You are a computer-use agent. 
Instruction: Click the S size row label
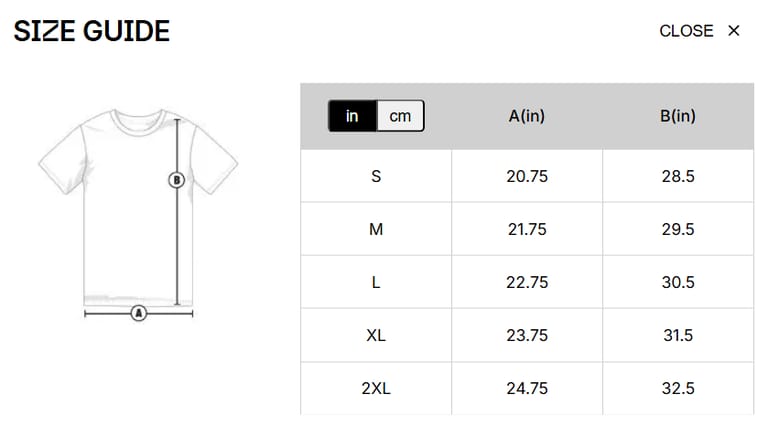376,177
